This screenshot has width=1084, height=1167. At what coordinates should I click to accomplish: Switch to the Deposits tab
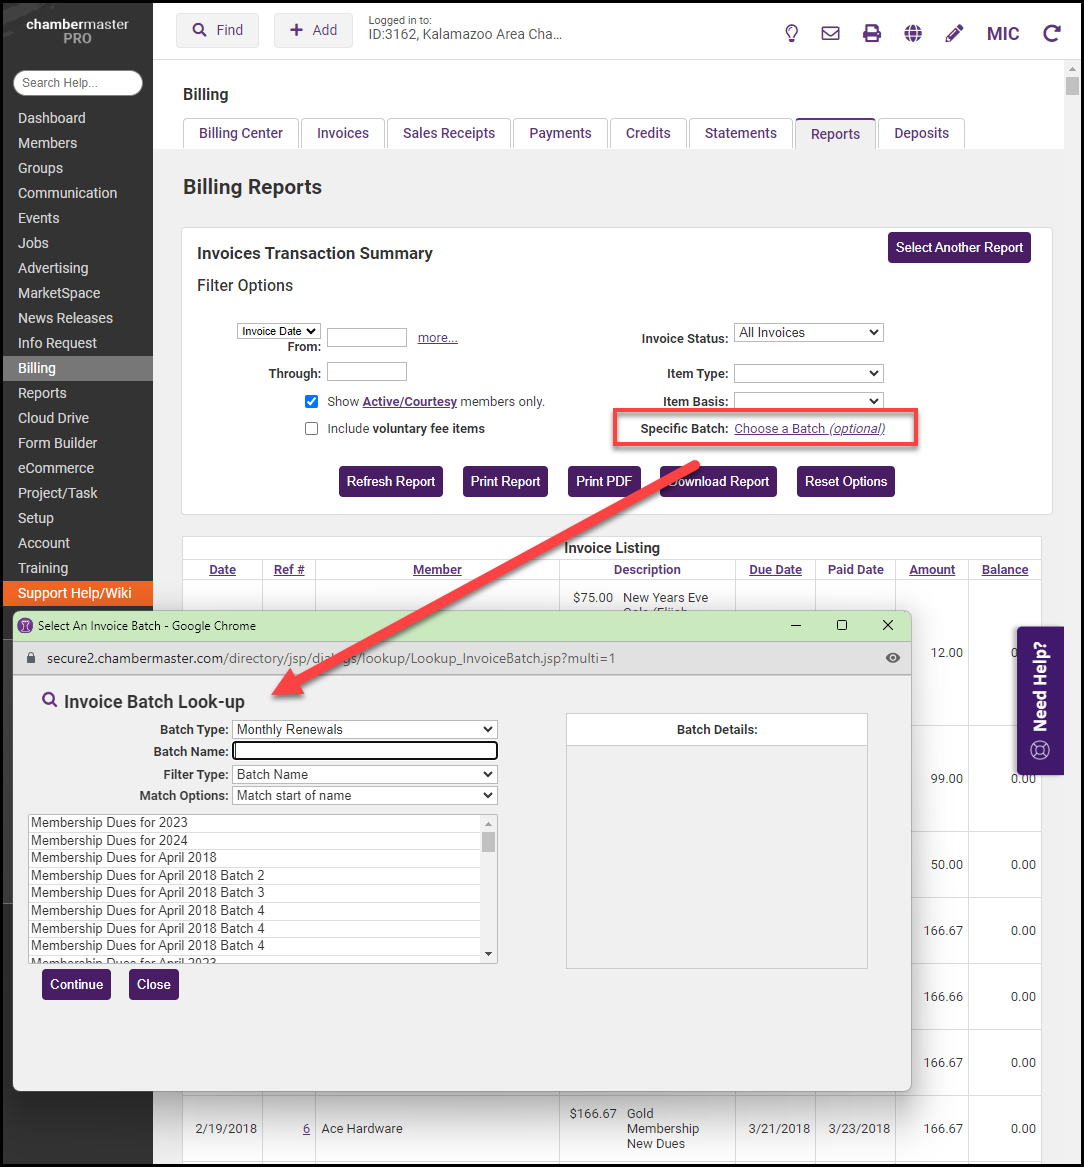(x=921, y=133)
